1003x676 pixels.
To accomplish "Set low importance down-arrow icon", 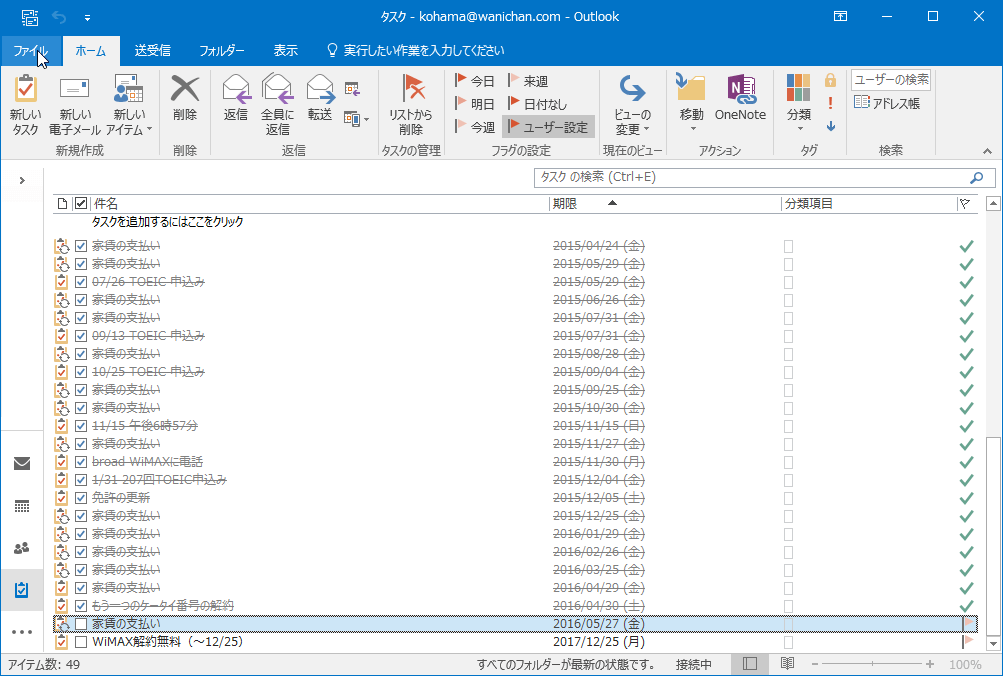I will click(x=830, y=126).
